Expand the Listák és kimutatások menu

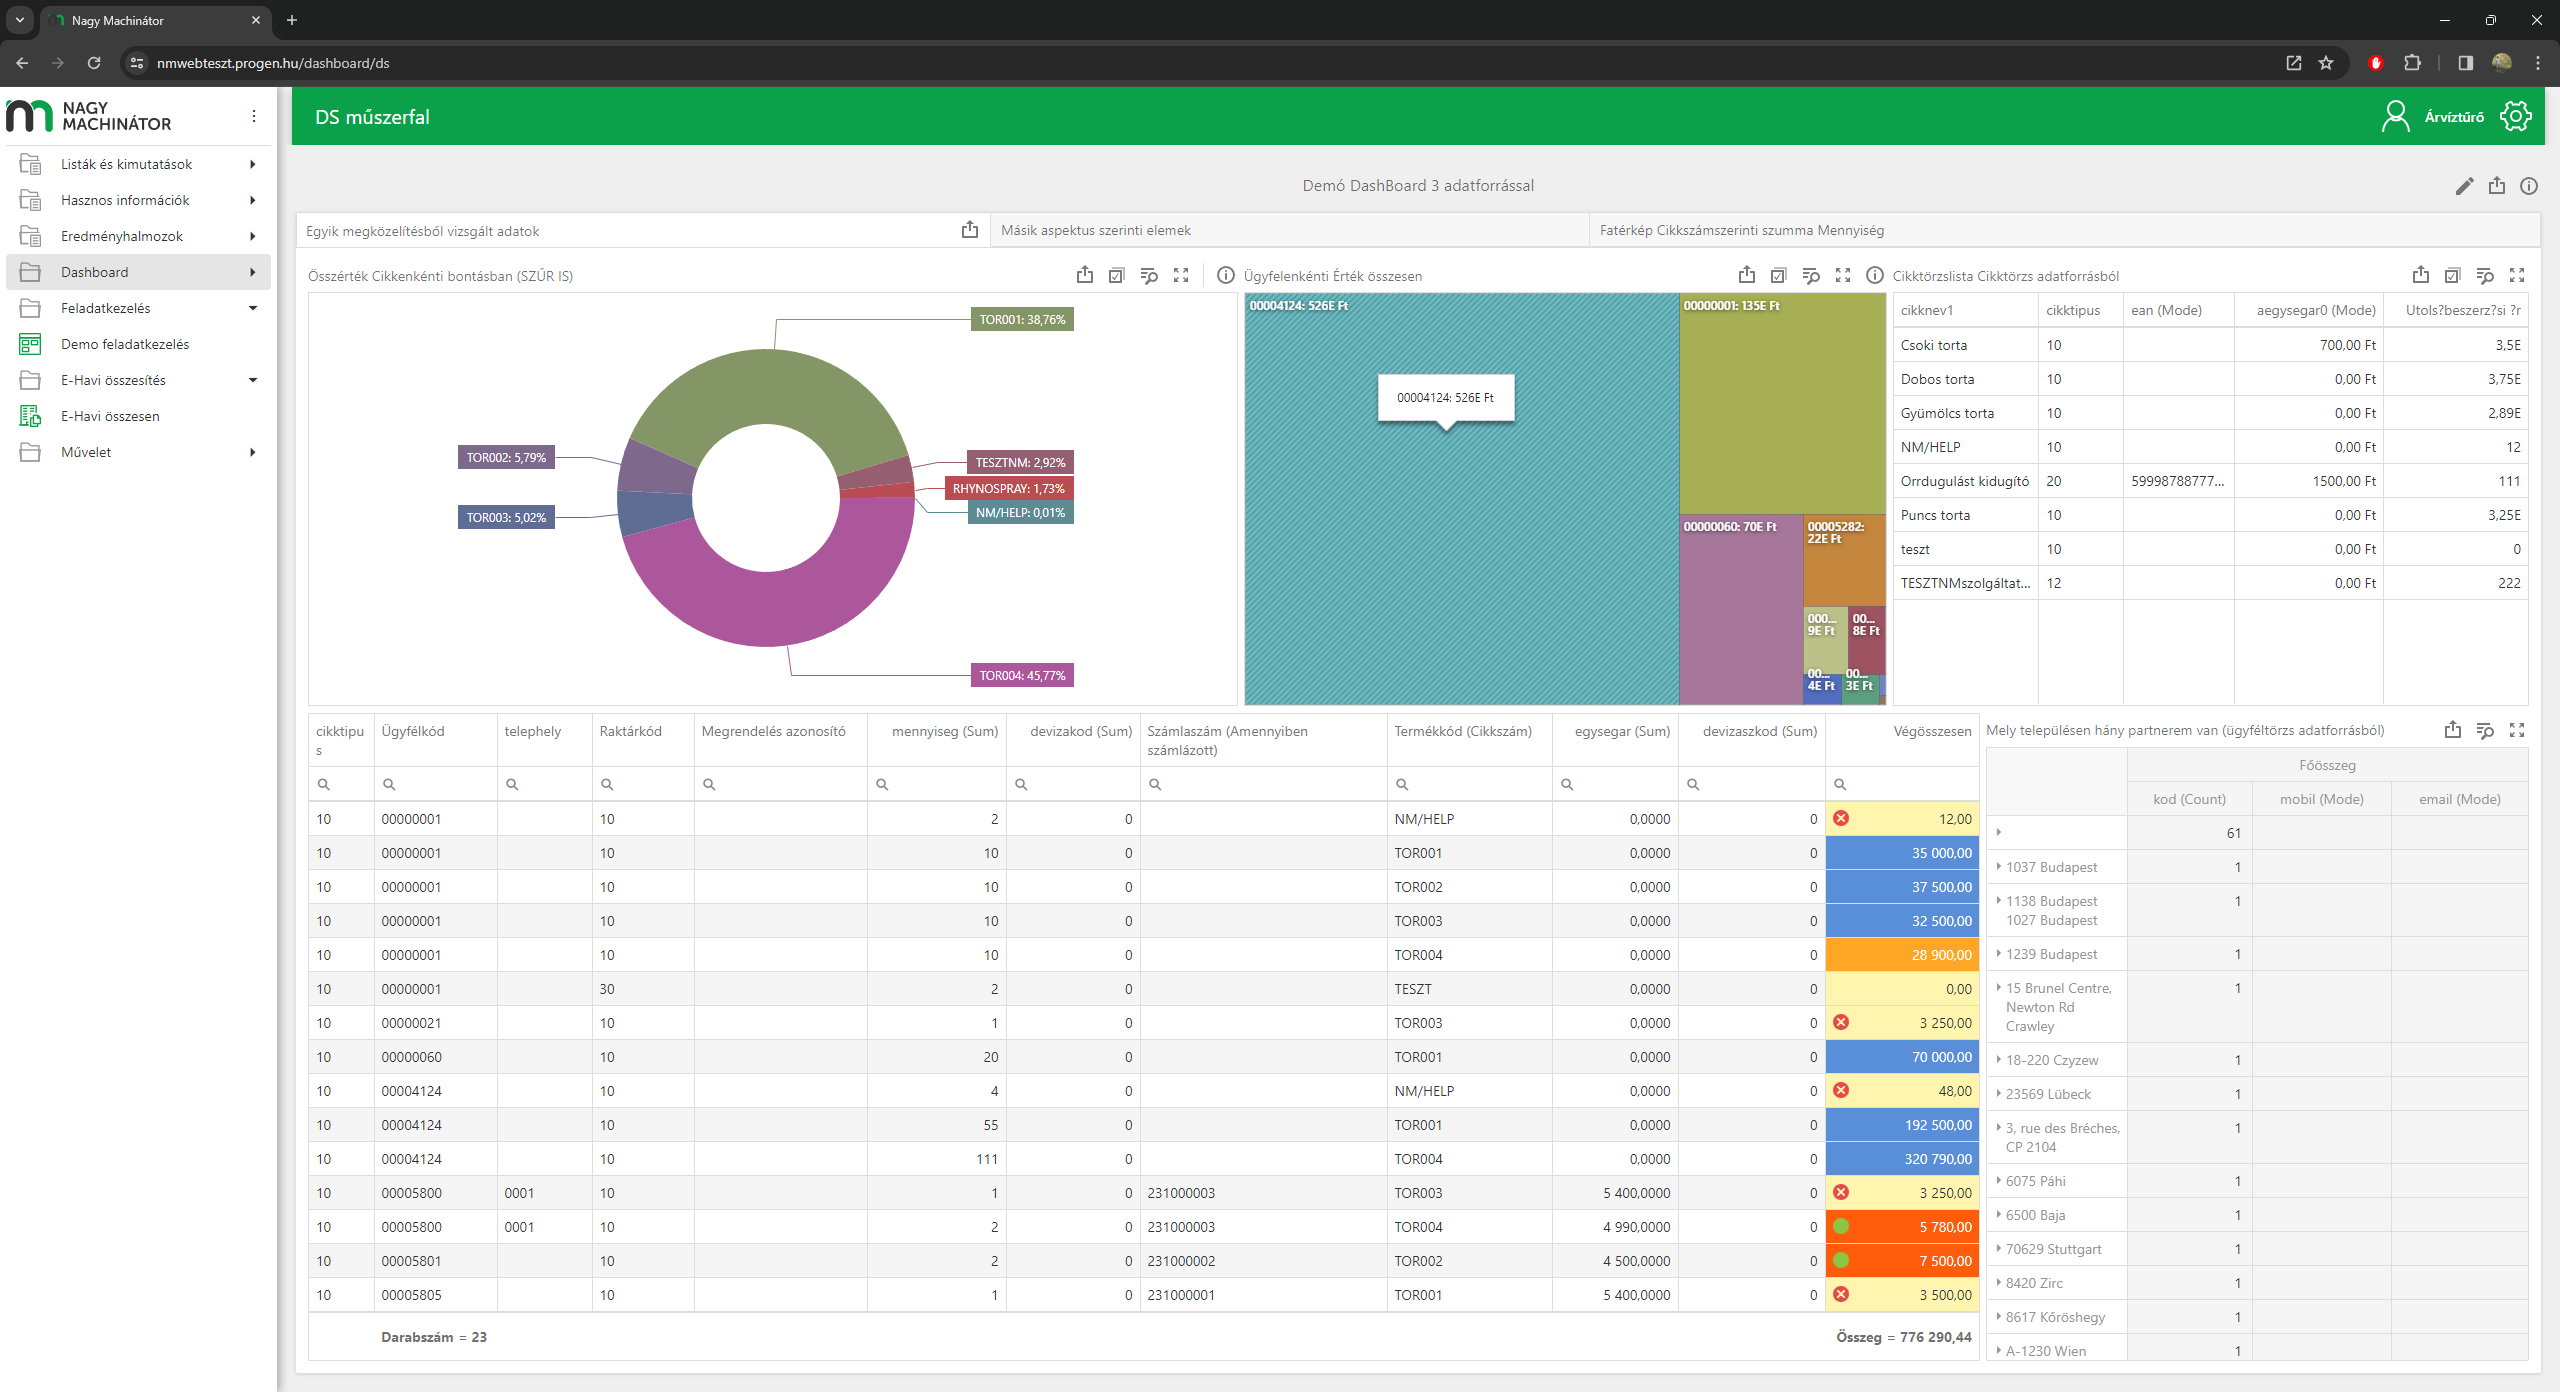(126, 164)
